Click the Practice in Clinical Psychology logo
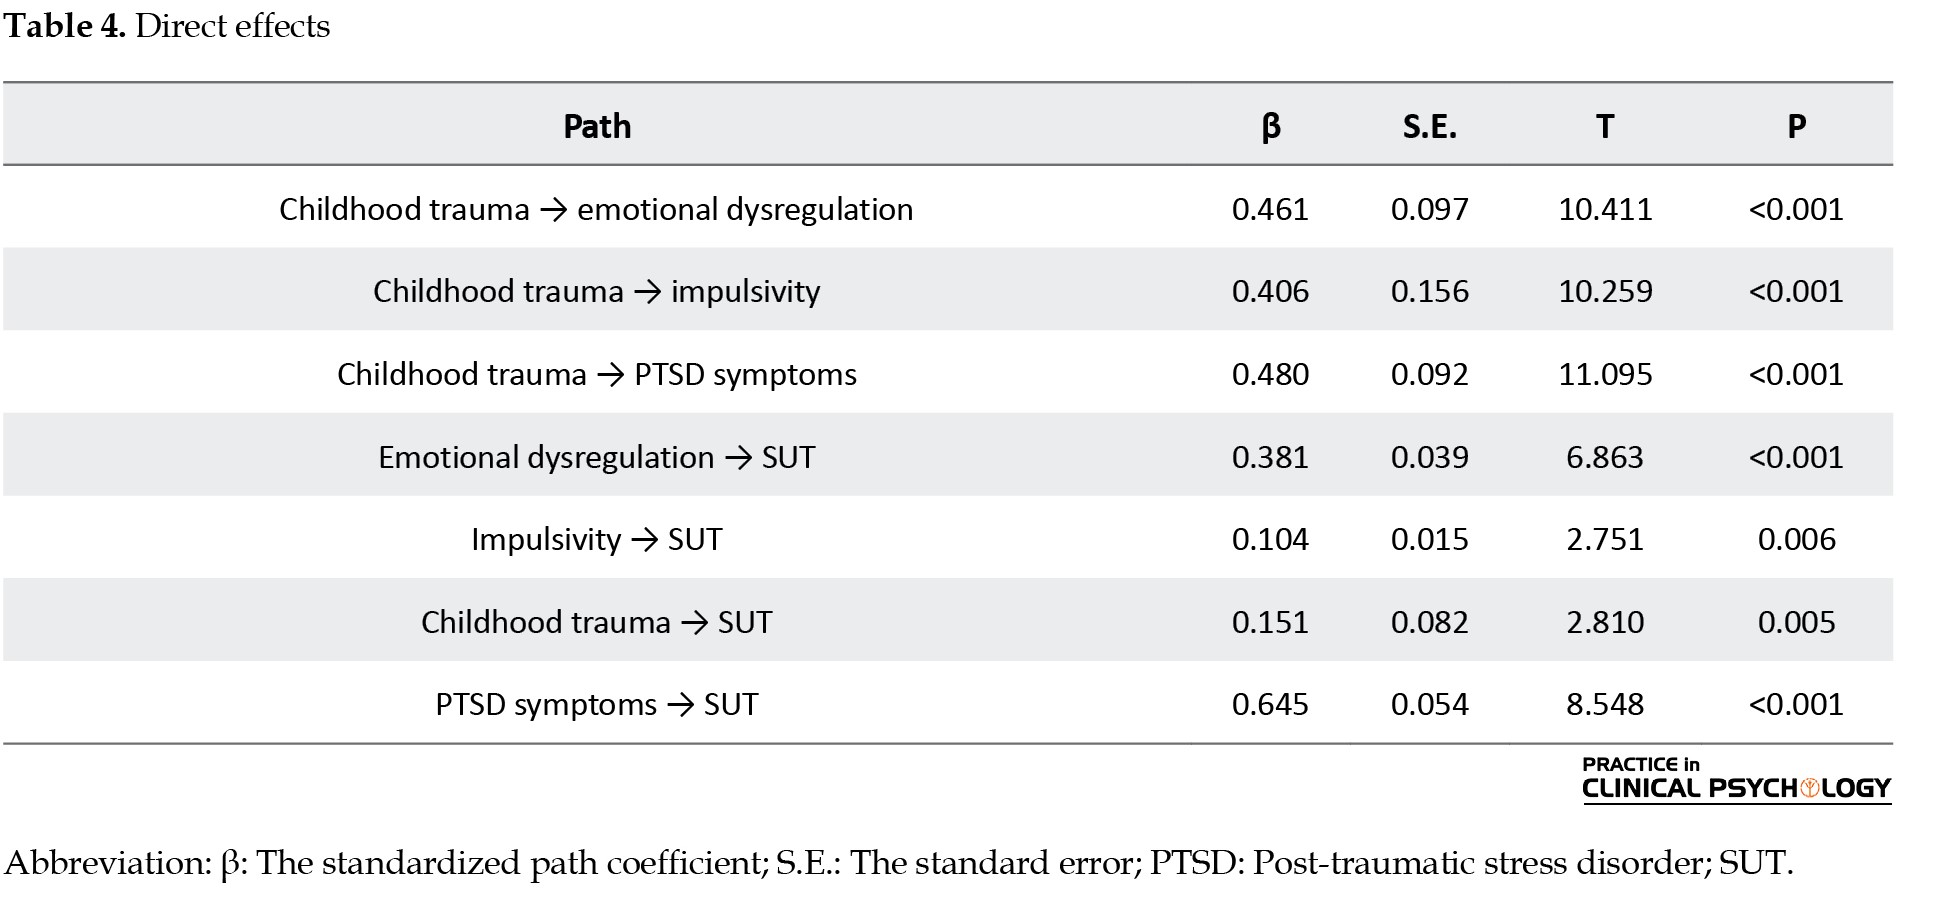 click(x=1735, y=779)
